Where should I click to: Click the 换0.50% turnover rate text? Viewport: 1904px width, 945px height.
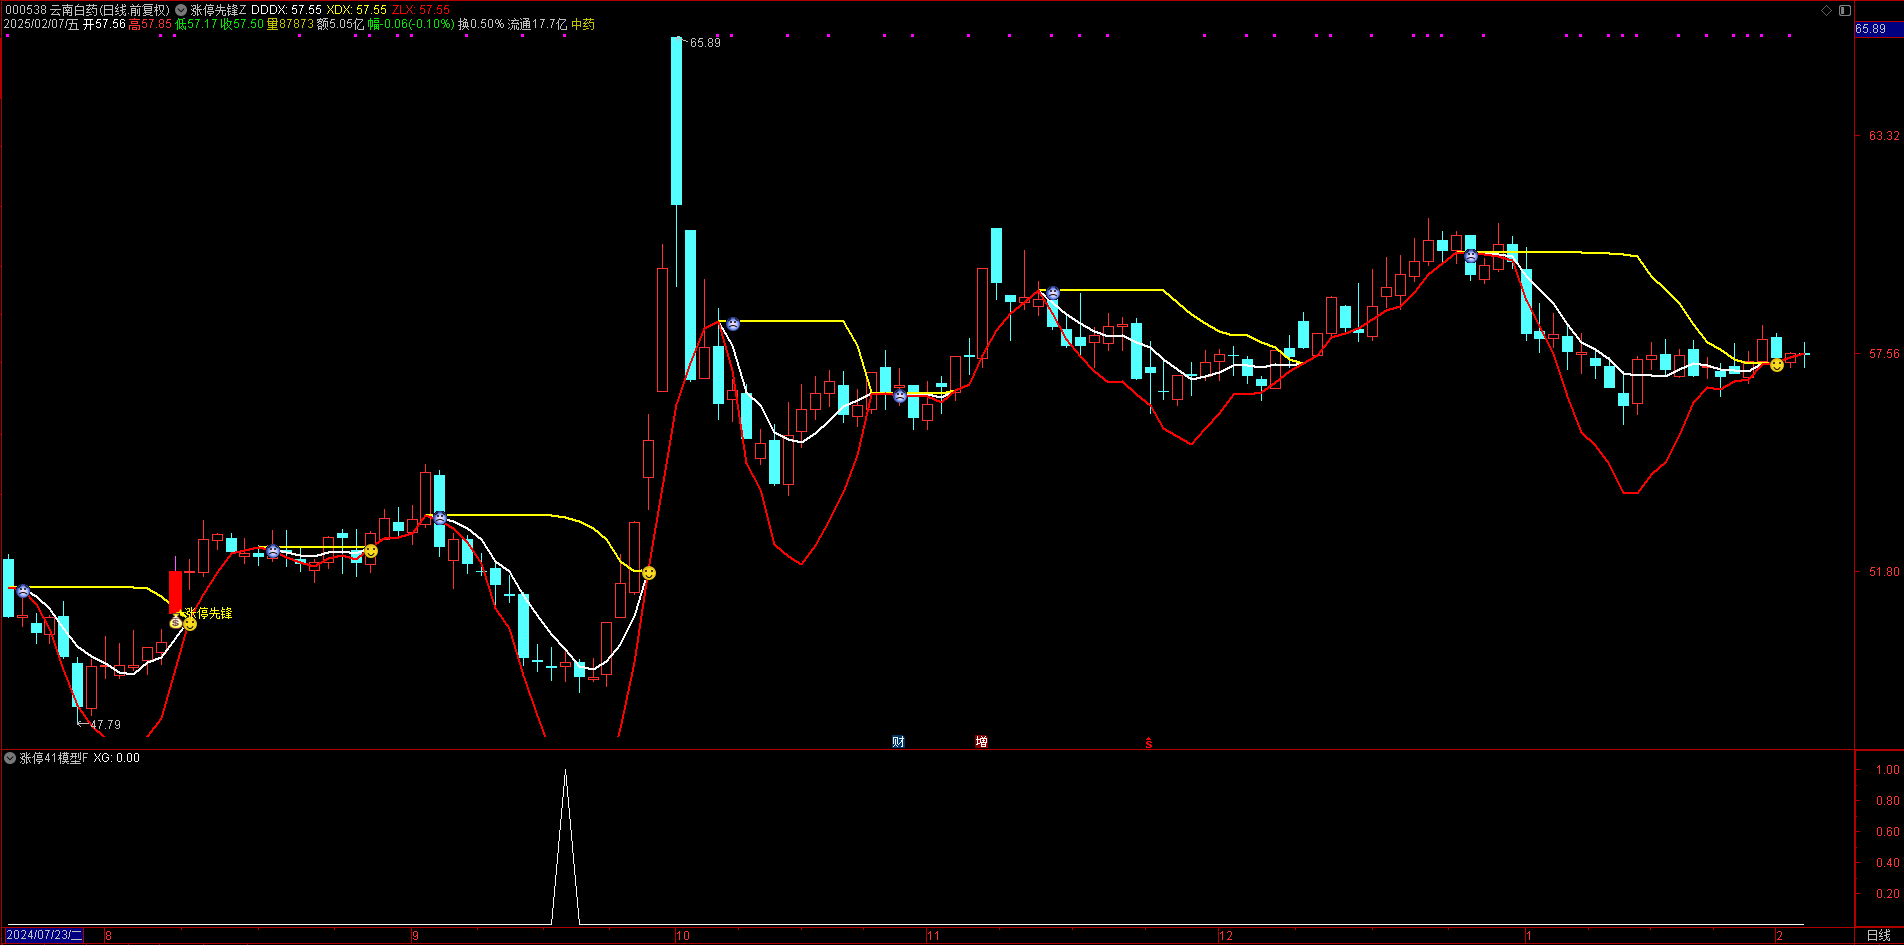[x=481, y=24]
